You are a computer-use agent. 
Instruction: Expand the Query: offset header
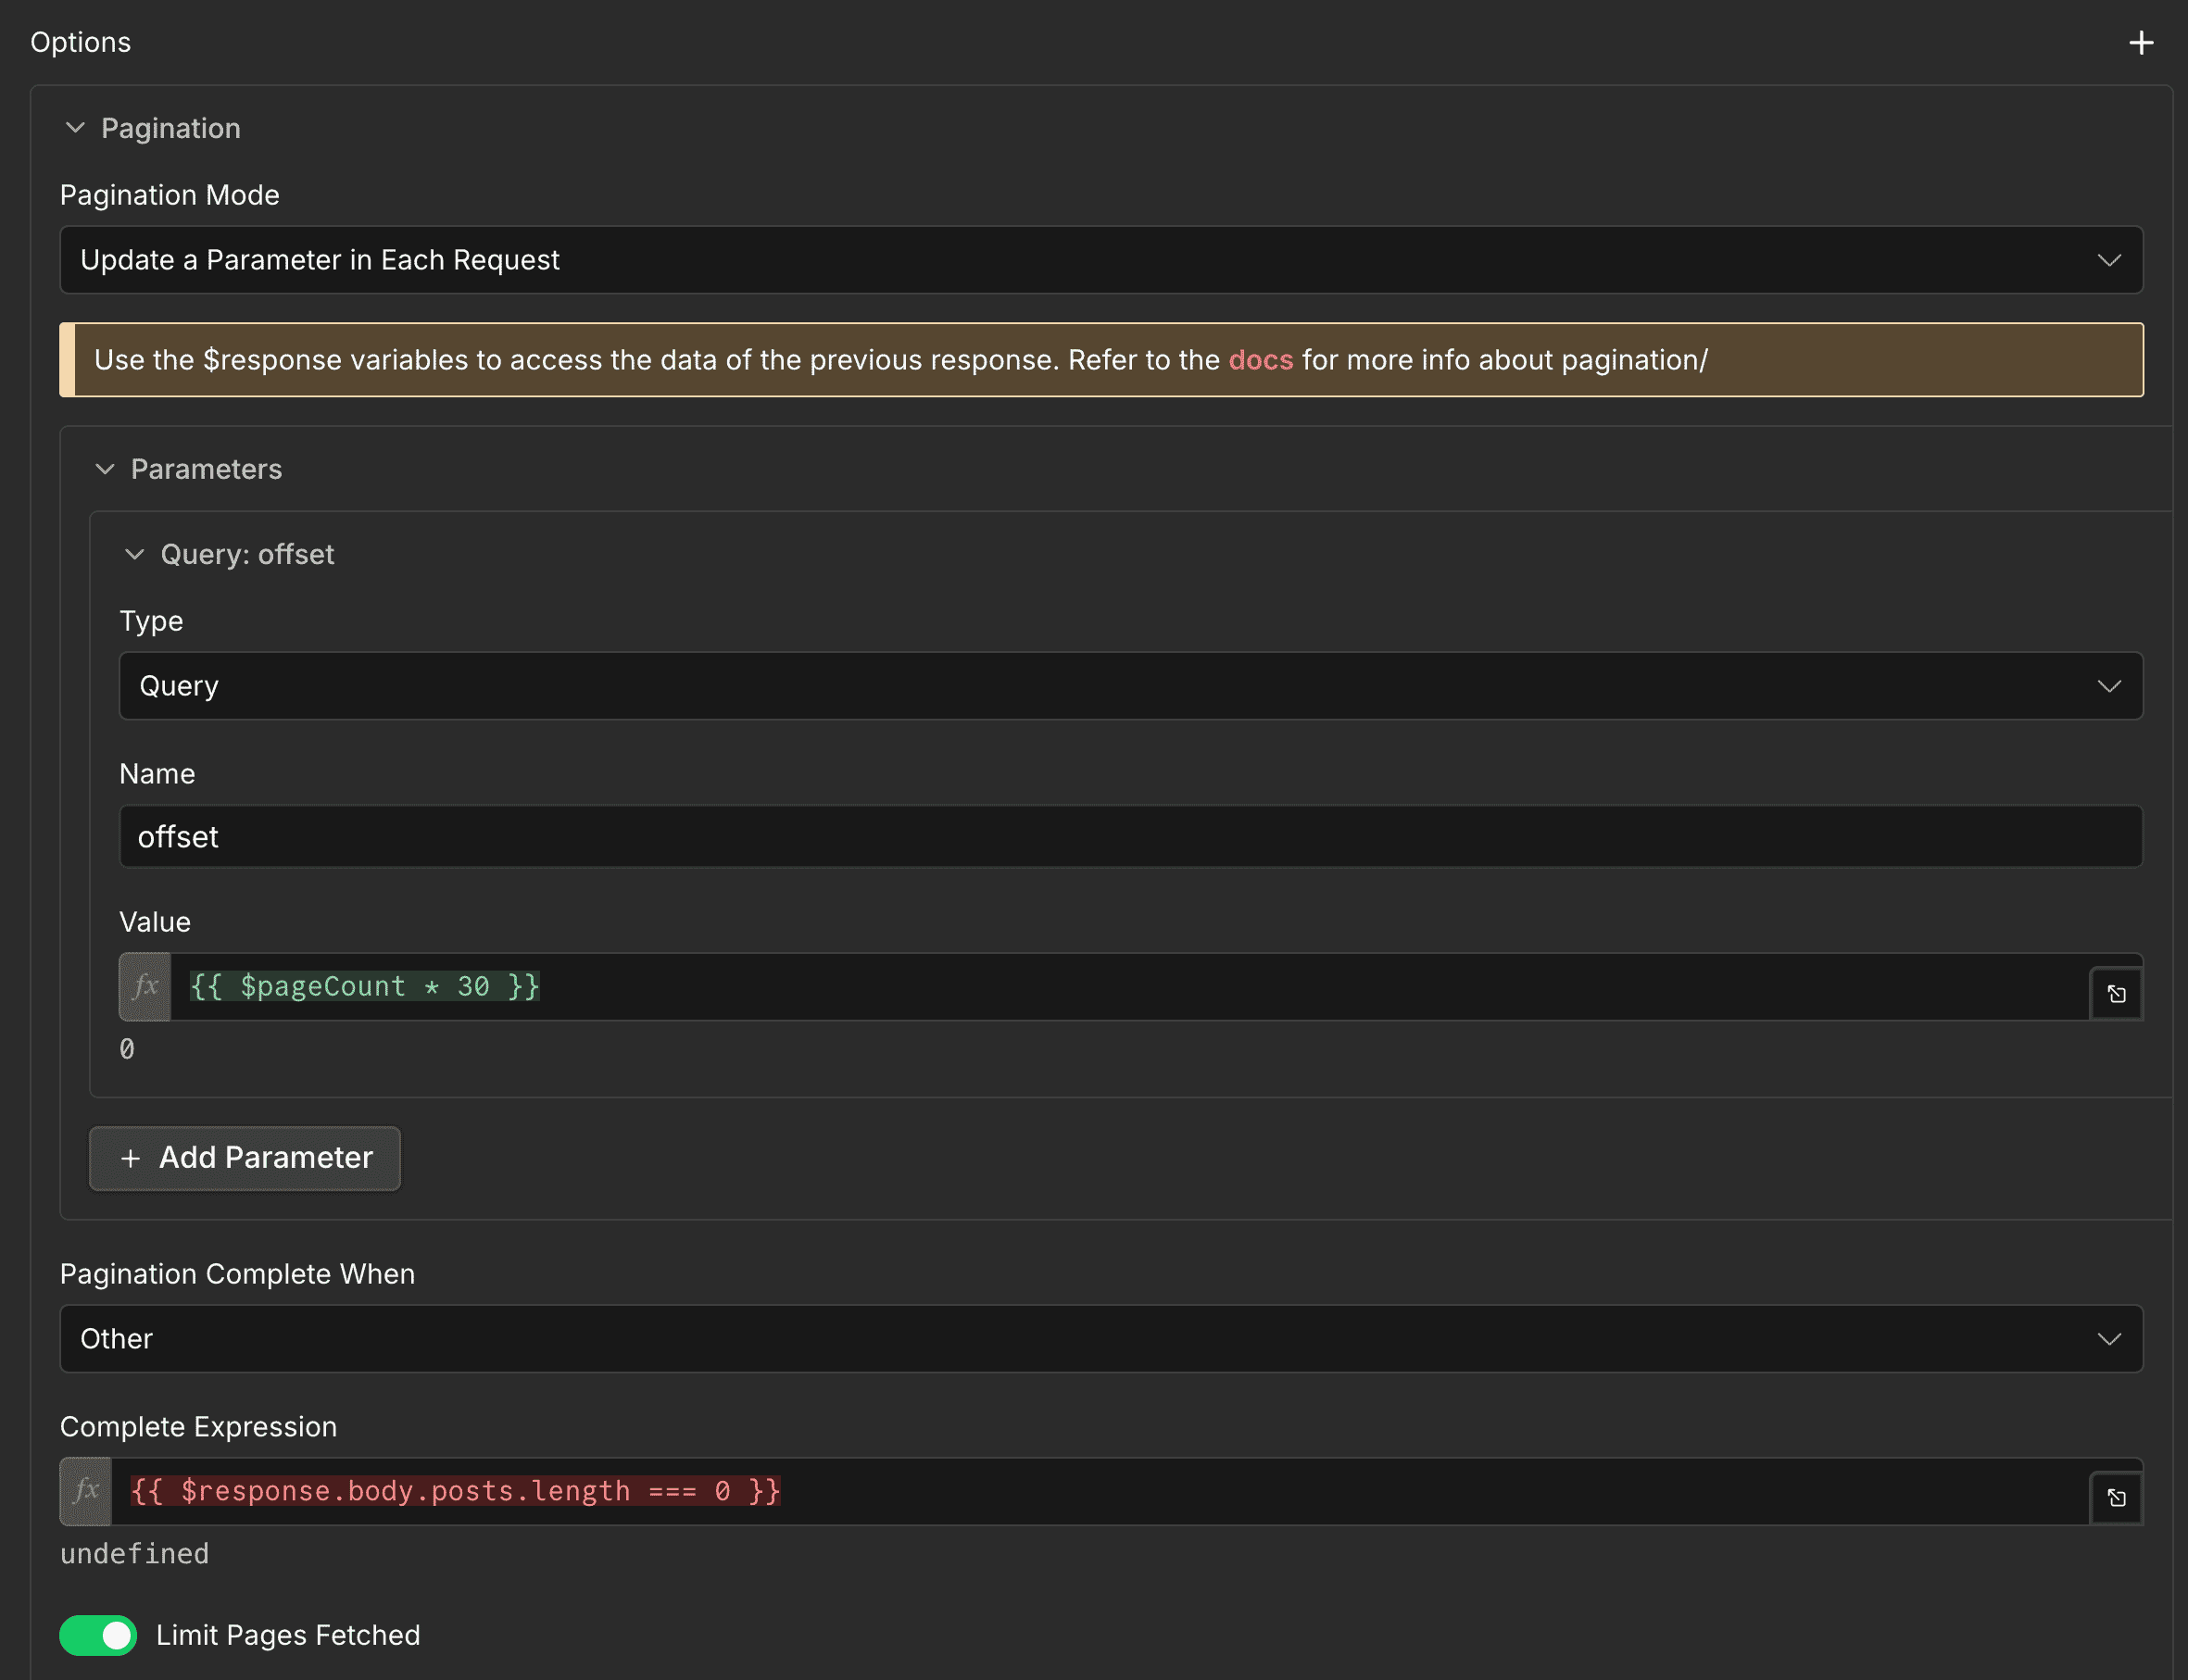246,554
